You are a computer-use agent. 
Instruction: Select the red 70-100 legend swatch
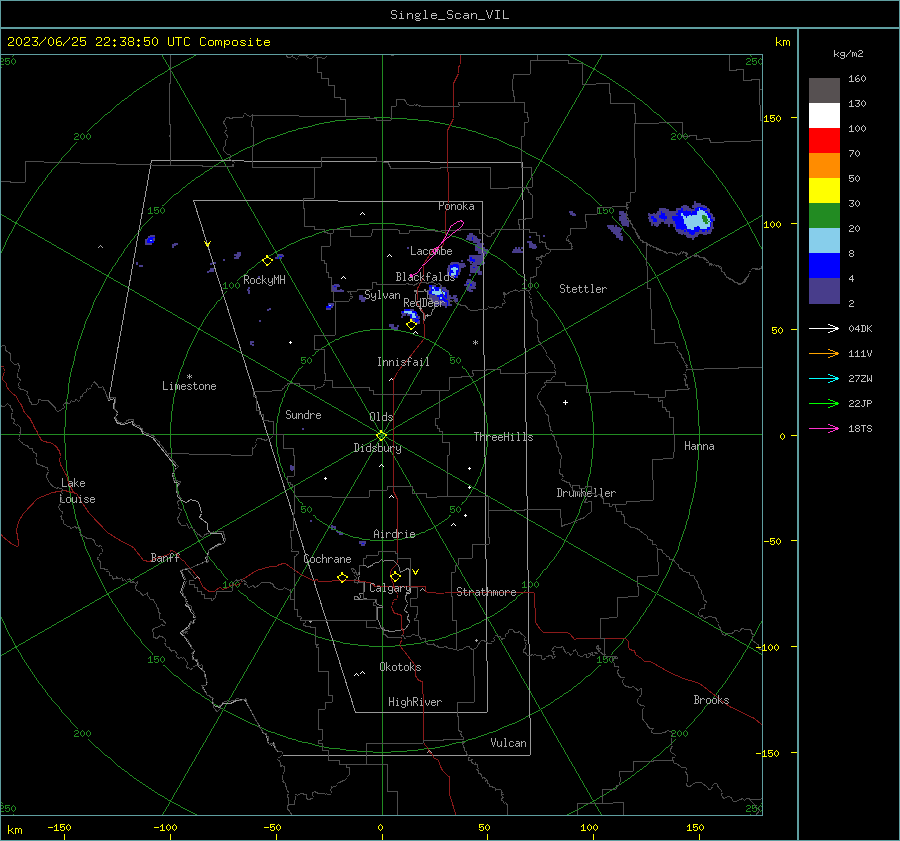click(x=824, y=141)
